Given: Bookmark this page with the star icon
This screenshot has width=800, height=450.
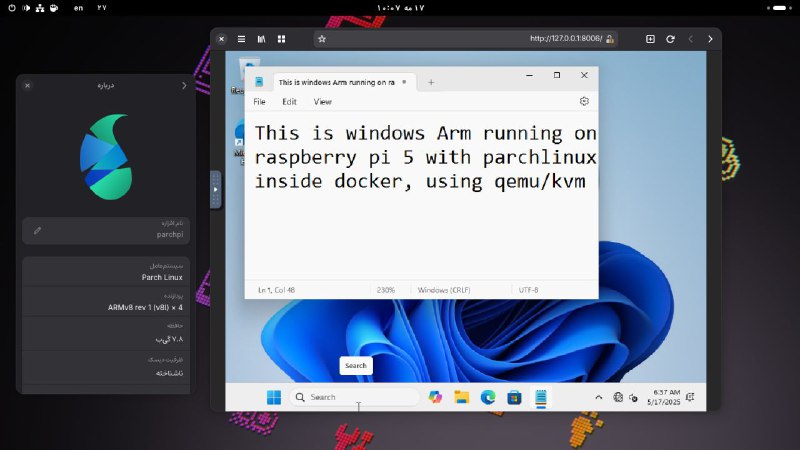Looking at the screenshot, I should tap(321, 39).
